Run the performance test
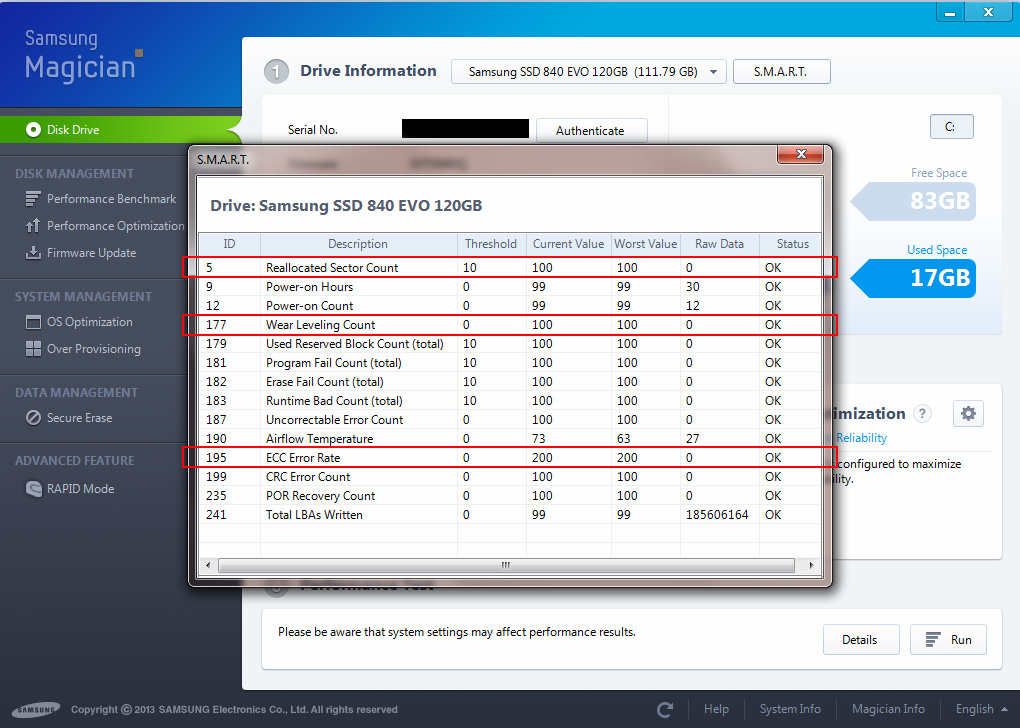 (x=948, y=640)
